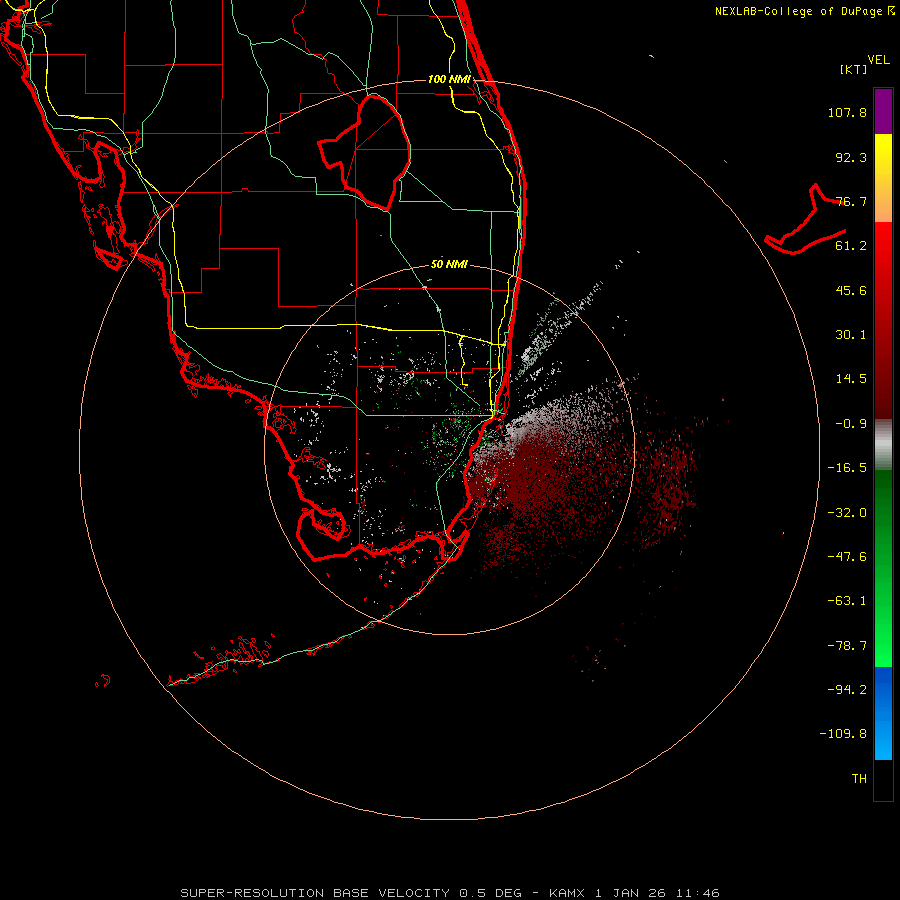Click the Super-Resolution Base Velocity caption text
The height and width of the screenshot is (900, 900).
pos(449,893)
